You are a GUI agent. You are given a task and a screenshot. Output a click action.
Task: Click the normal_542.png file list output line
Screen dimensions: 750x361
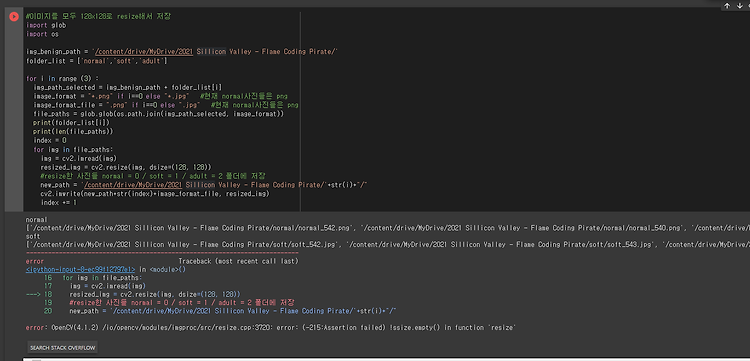coord(387,228)
